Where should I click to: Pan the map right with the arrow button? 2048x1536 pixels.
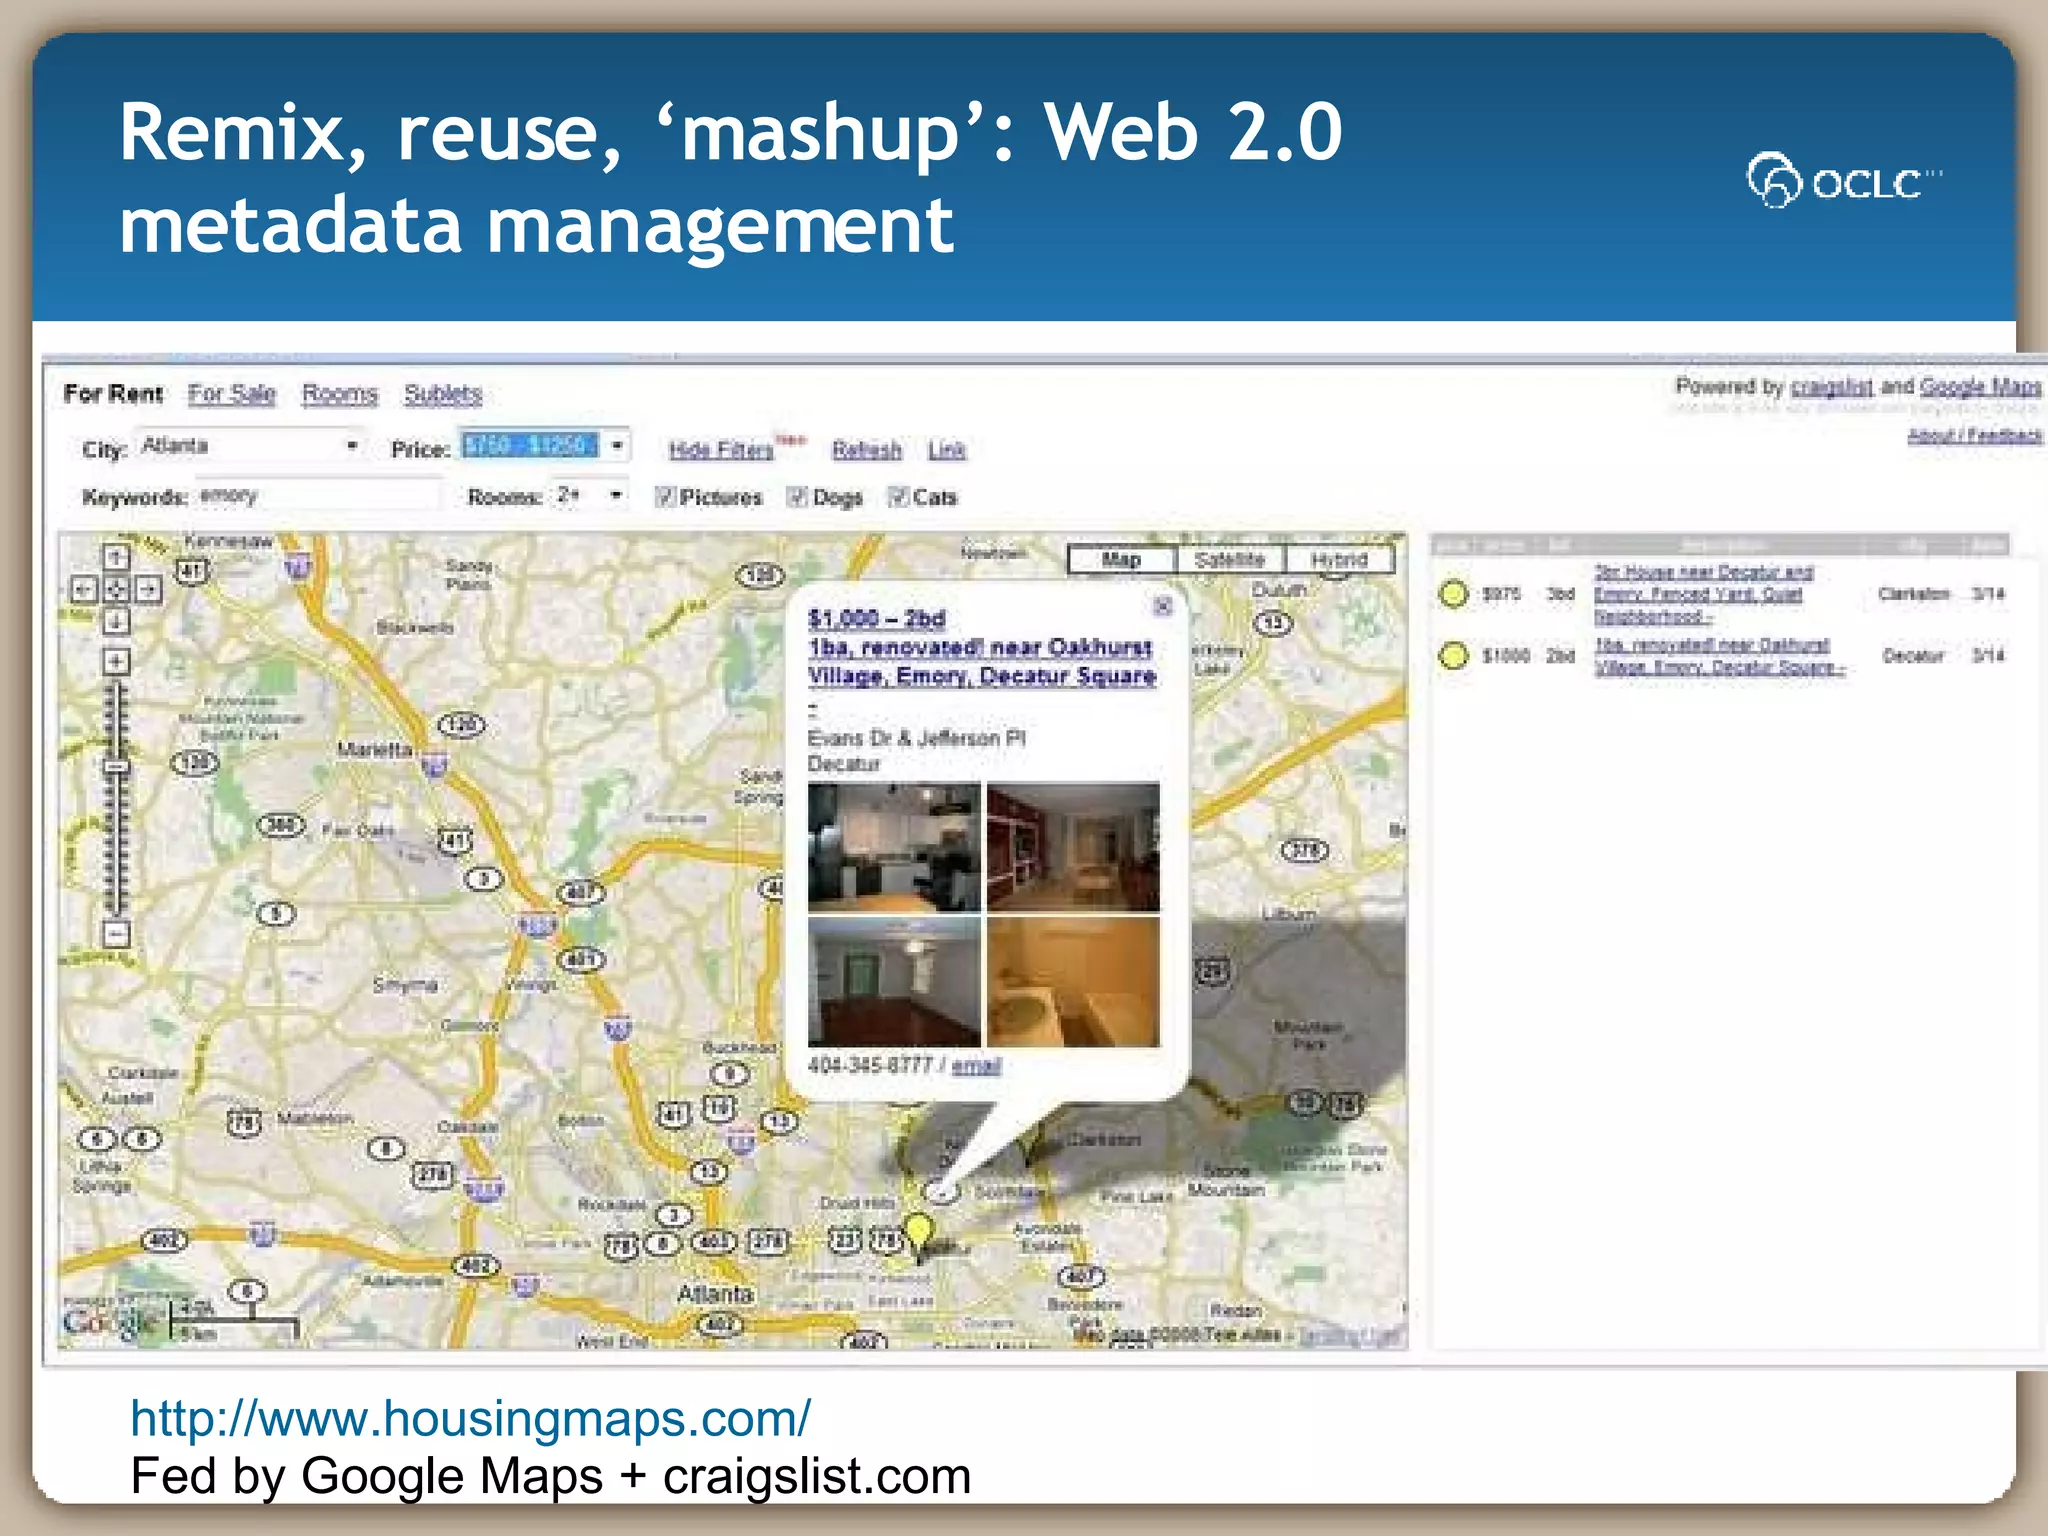click(x=149, y=589)
